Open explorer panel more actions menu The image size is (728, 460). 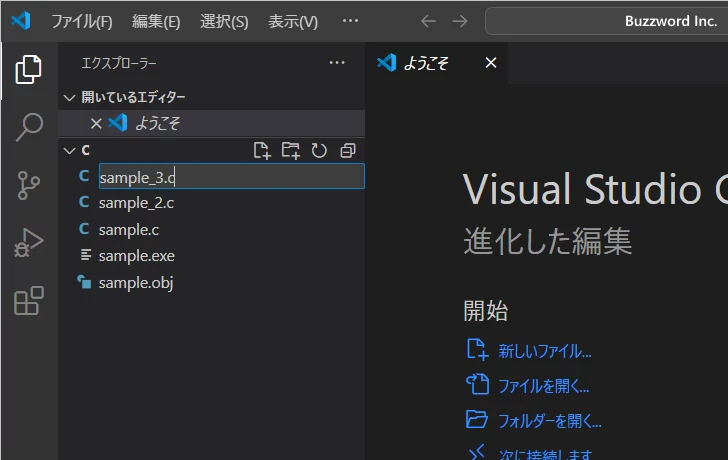(337, 63)
